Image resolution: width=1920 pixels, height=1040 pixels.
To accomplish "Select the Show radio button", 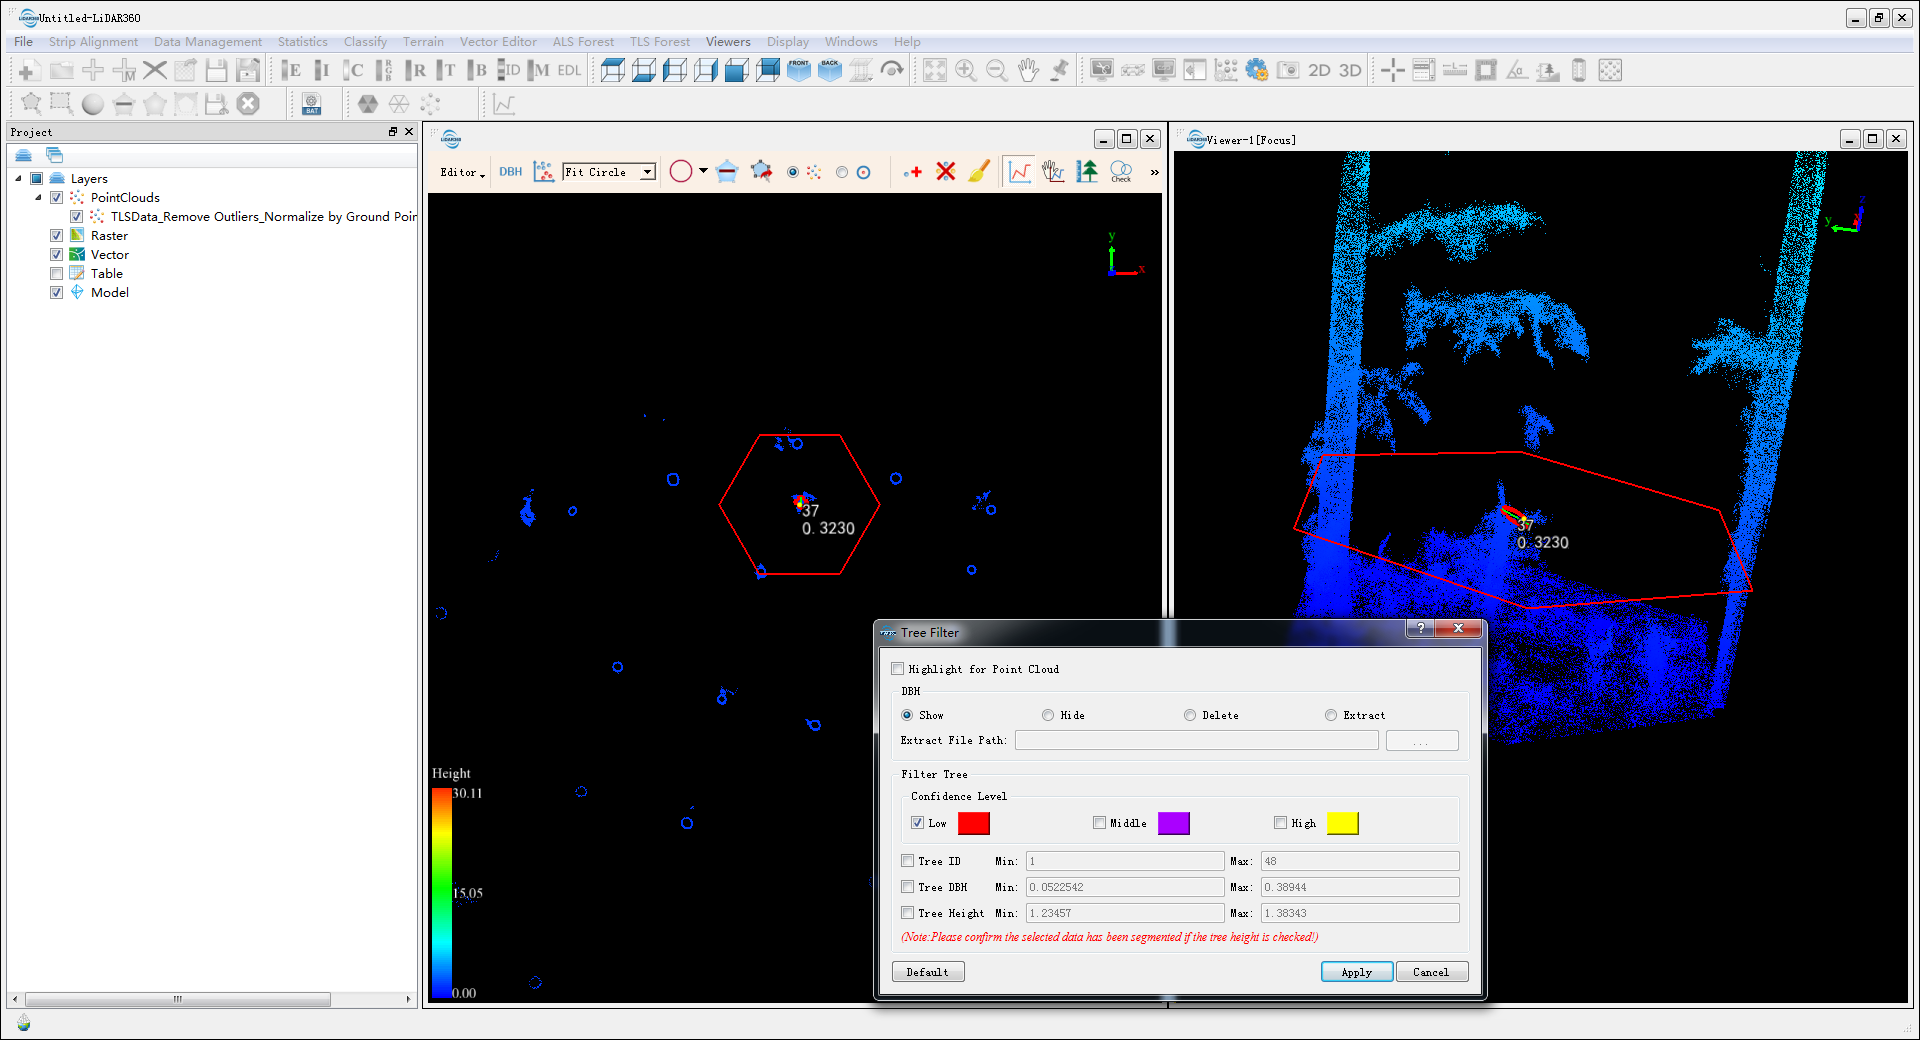I will (x=907, y=715).
